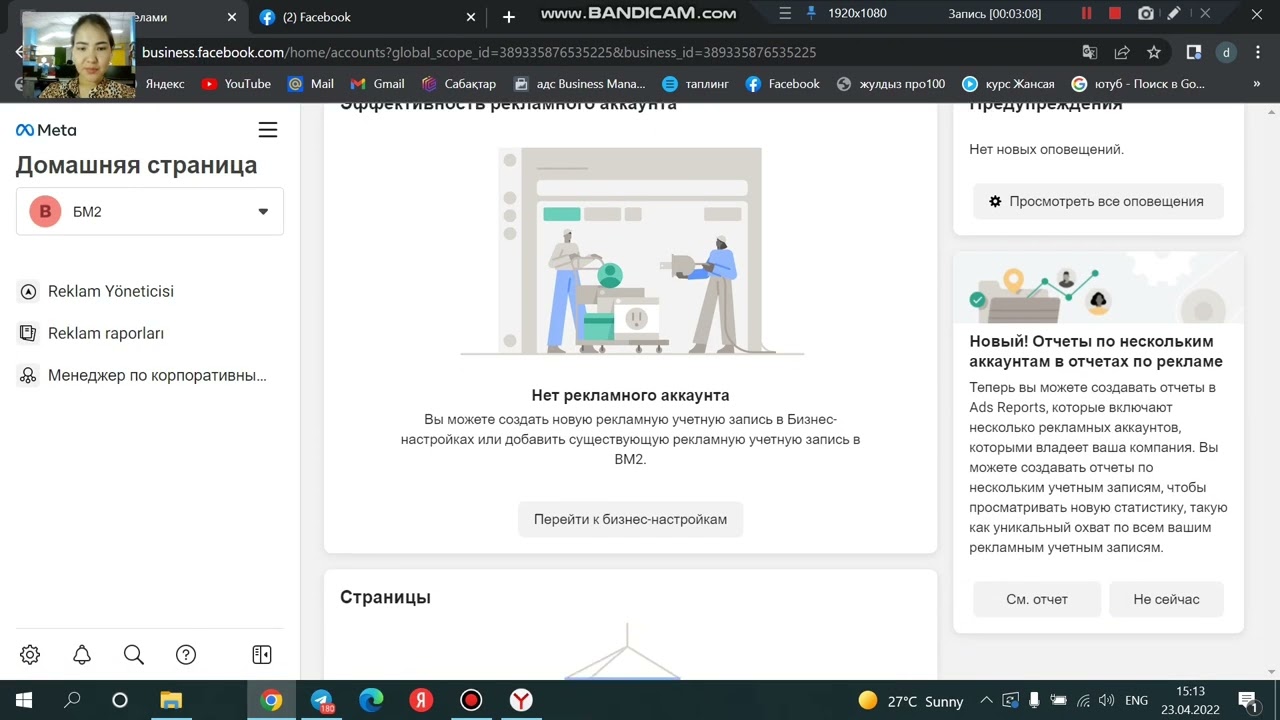Open the жулдыз про100 bookmark
The image size is (1280, 720).
891,84
